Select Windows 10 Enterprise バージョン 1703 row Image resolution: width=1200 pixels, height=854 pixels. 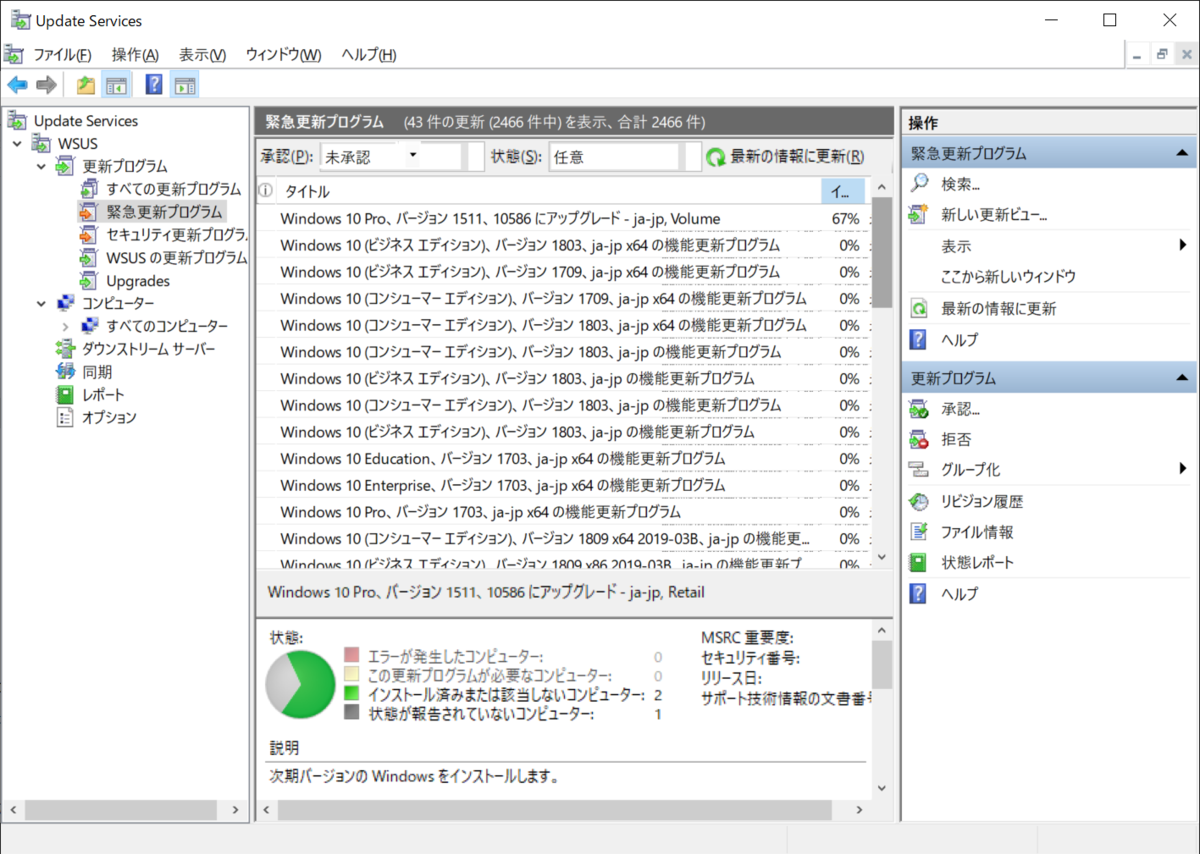coord(564,485)
